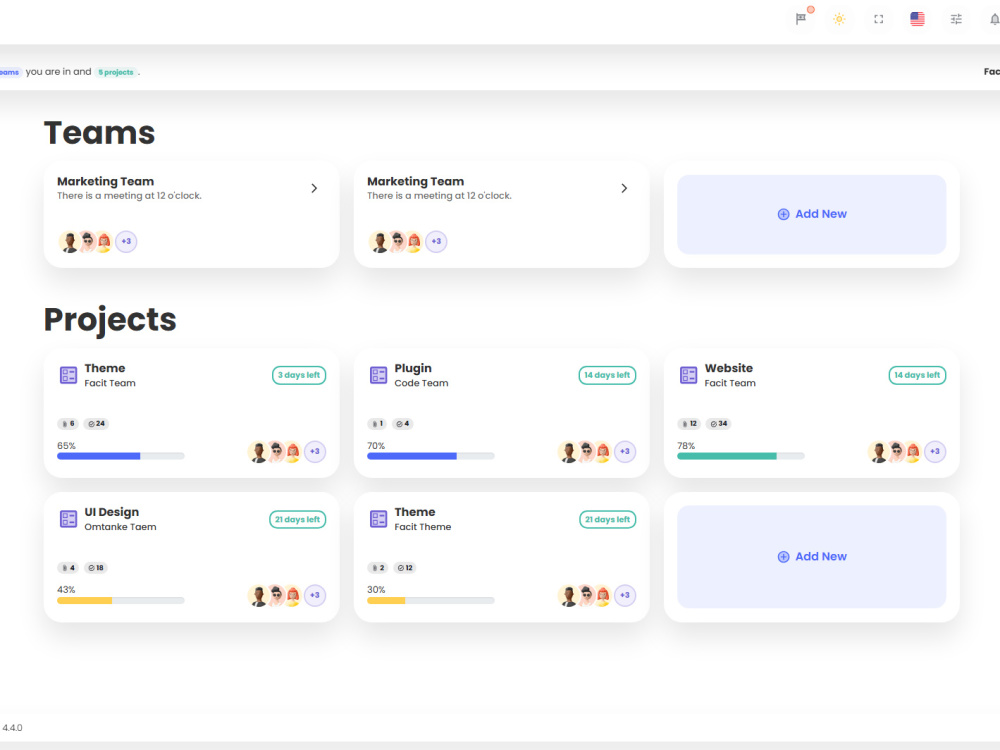Click first avatar on first Marketing Team

pyautogui.click(x=69, y=241)
